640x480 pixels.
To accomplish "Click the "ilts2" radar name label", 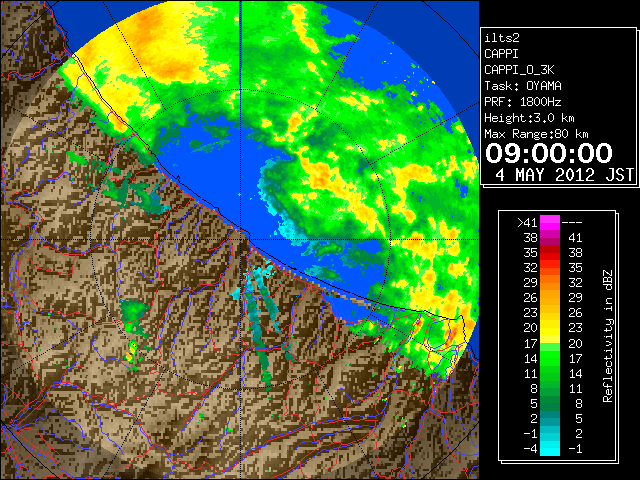I will 502,38.
